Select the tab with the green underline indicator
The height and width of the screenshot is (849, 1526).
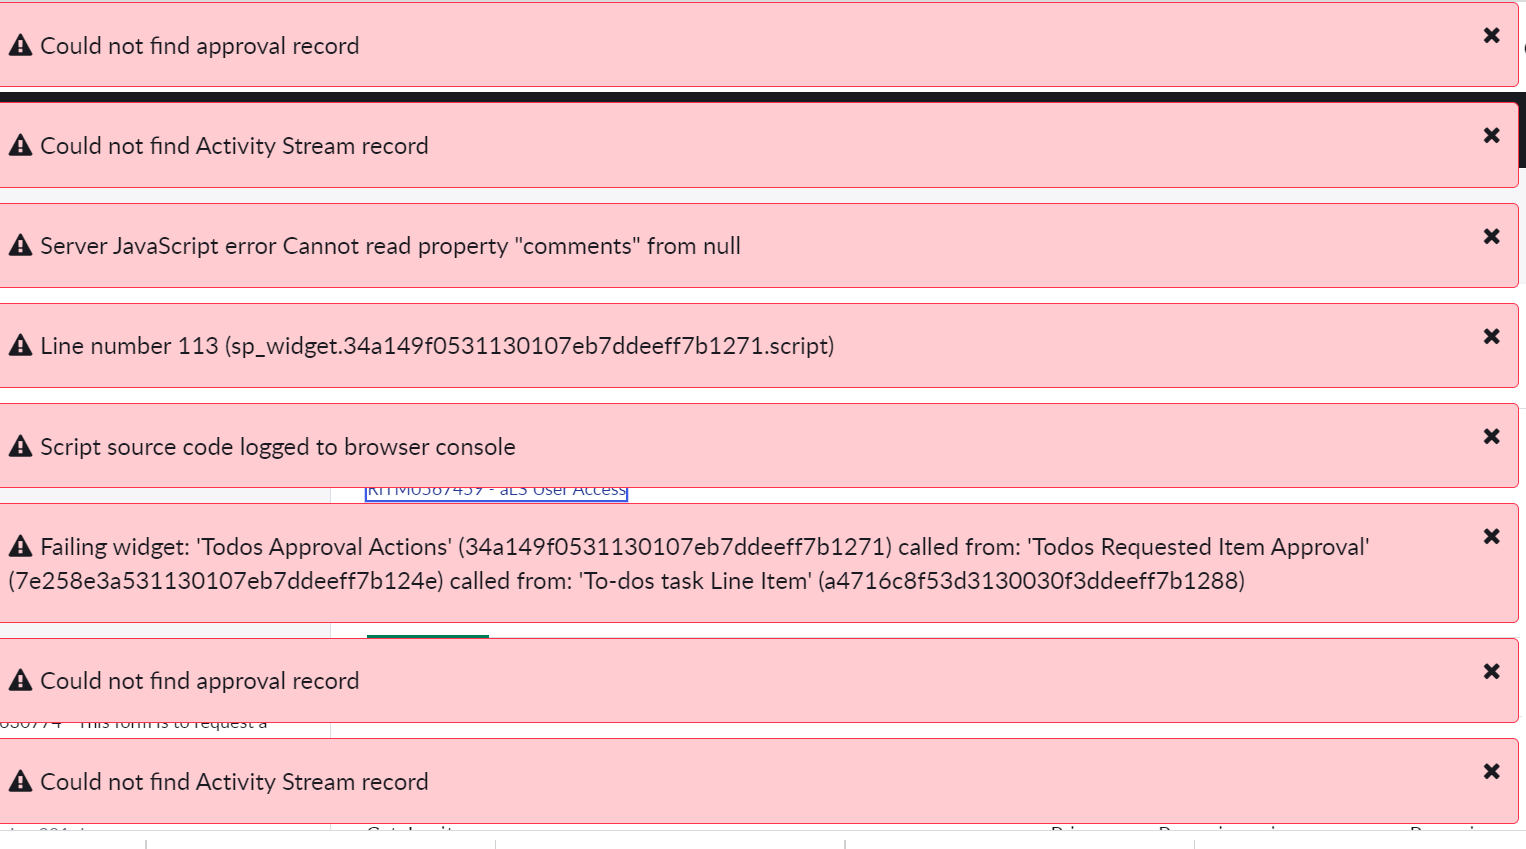tap(427, 633)
